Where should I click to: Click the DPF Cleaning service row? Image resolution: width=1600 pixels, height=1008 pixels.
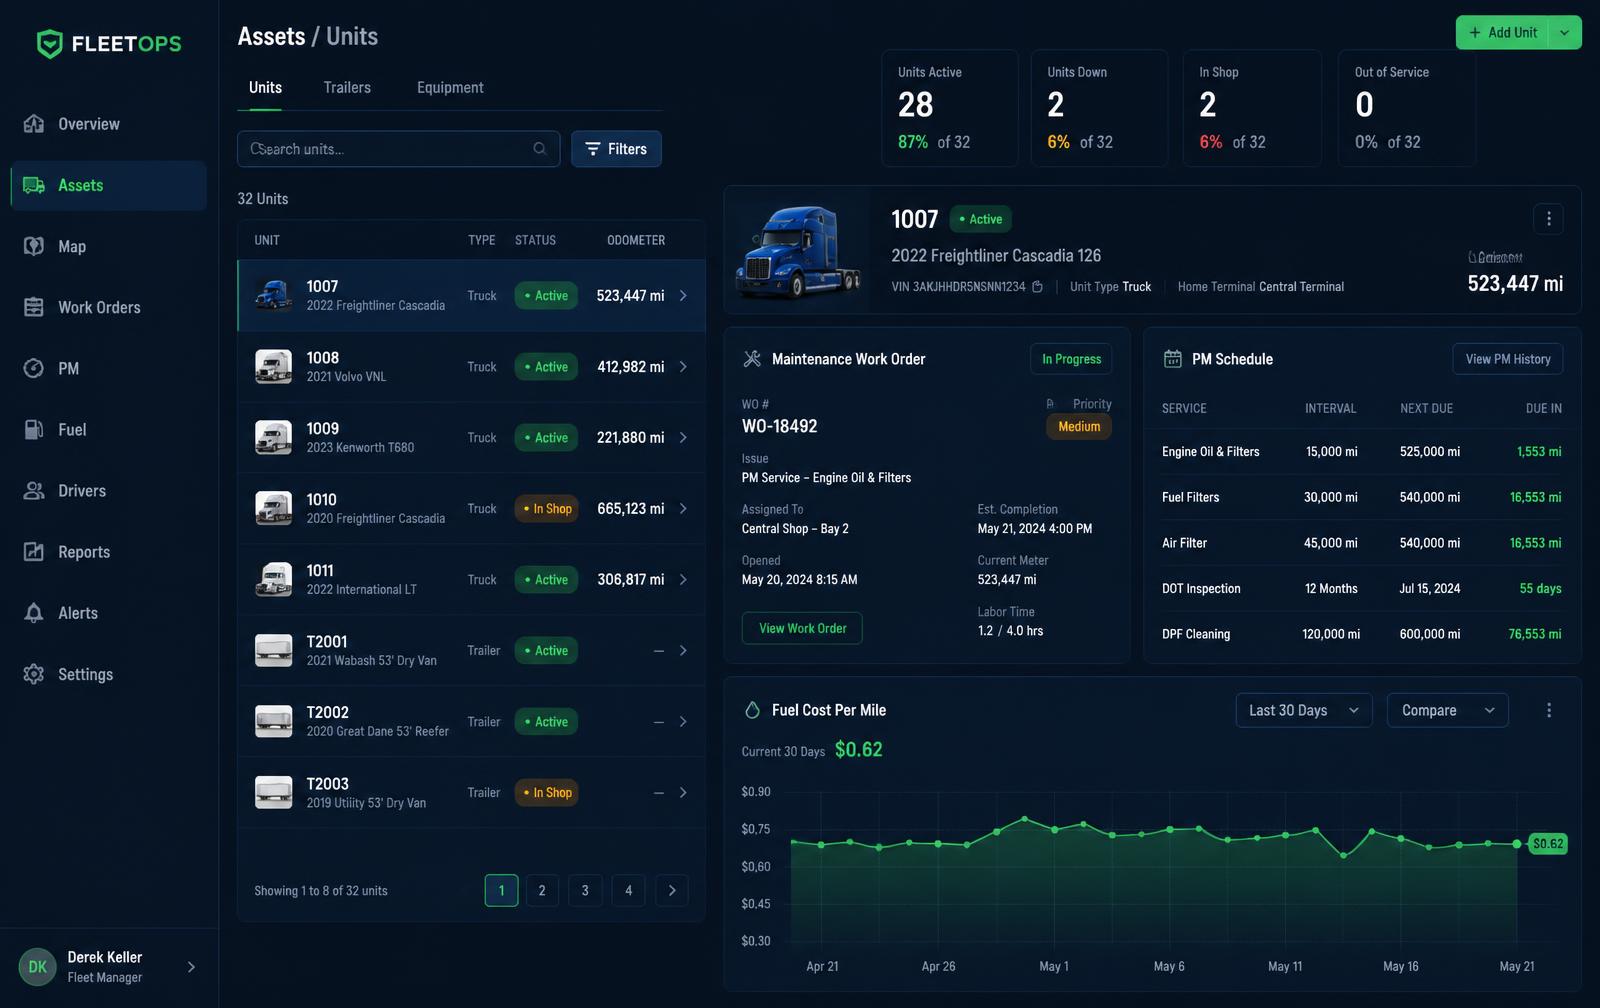coord(1361,634)
